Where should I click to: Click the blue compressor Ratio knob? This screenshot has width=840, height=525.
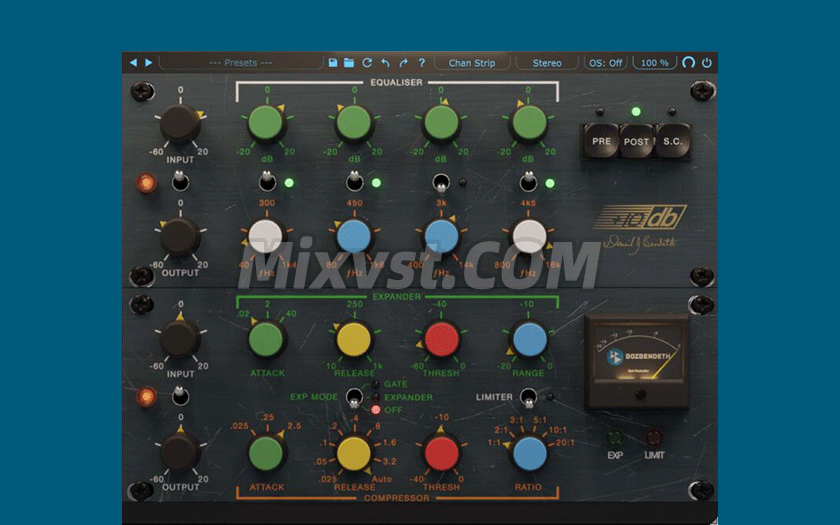pos(529,453)
